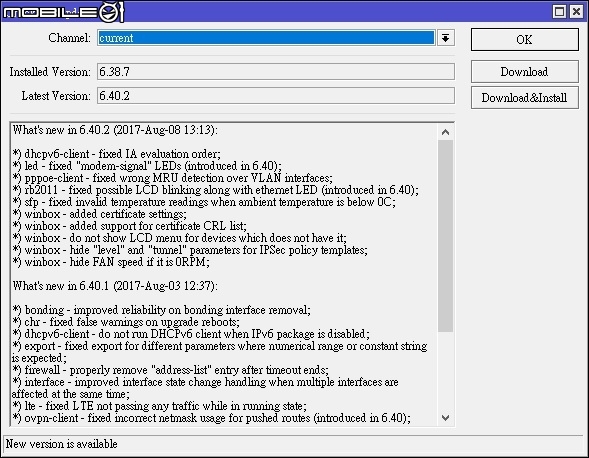589x458 pixels.
Task: Select the Channel field showing current
Action: (x=266, y=38)
